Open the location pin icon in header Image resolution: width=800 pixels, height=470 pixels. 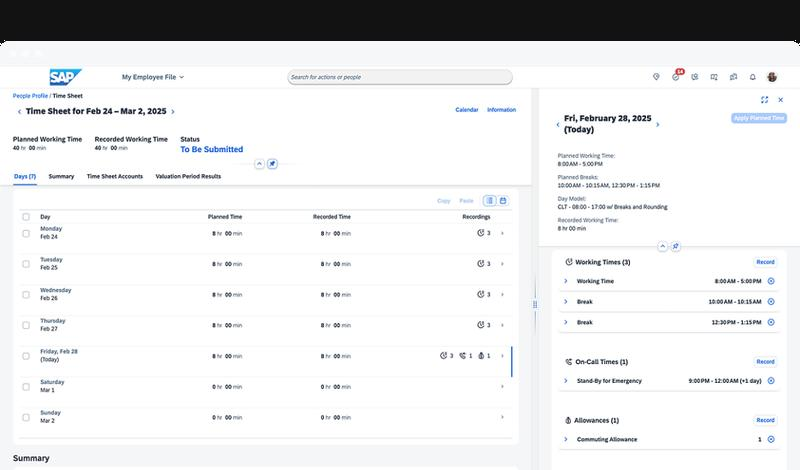656,77
